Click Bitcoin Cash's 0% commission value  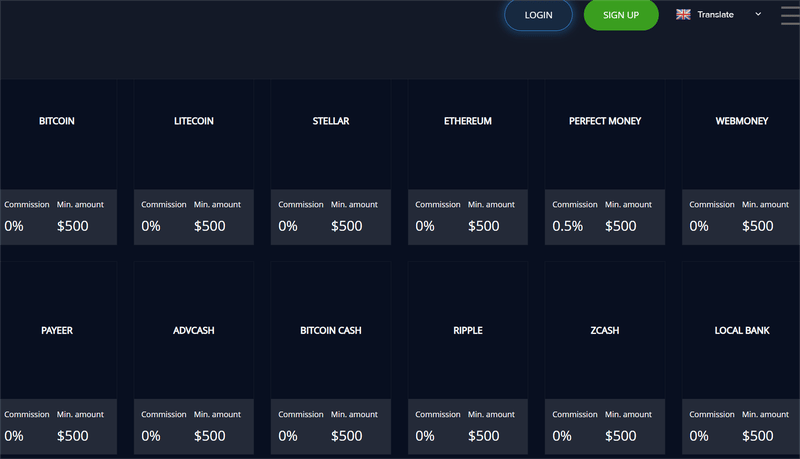pos(288,436)
